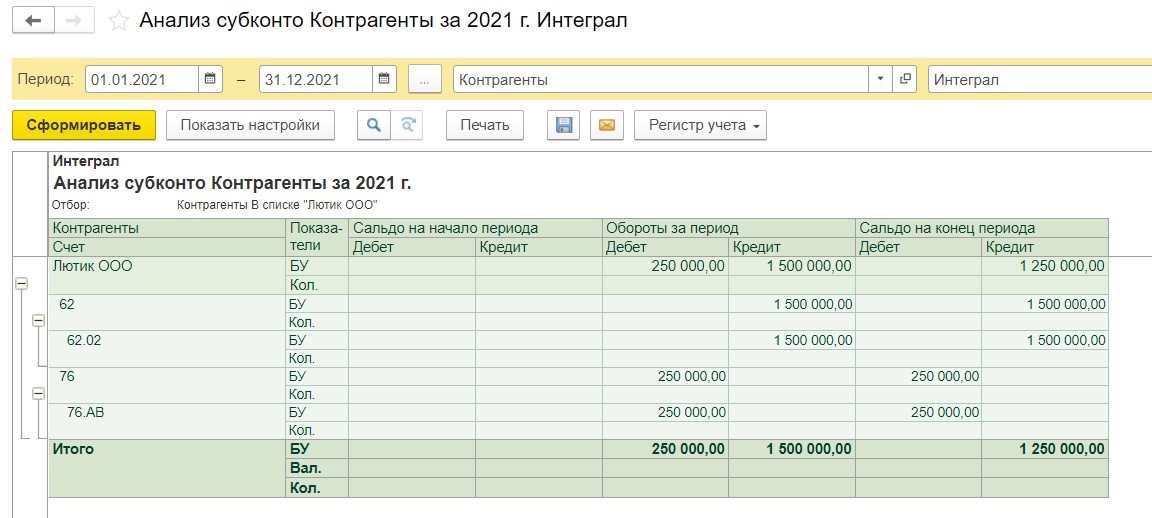Image resolution: width=1152 pixels, height=518 pixels.
Task: Collapse the account 62 group
Action: click(38, 320)
